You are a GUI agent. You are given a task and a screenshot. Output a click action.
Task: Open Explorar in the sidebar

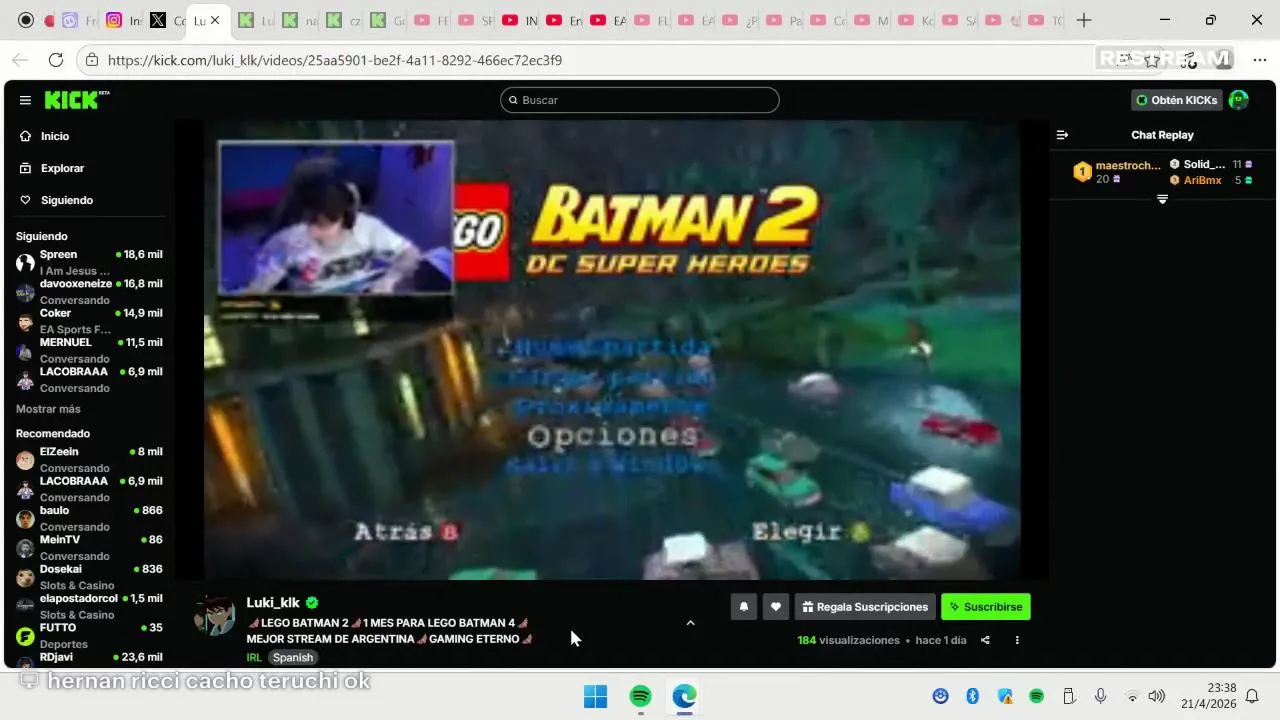62,168
